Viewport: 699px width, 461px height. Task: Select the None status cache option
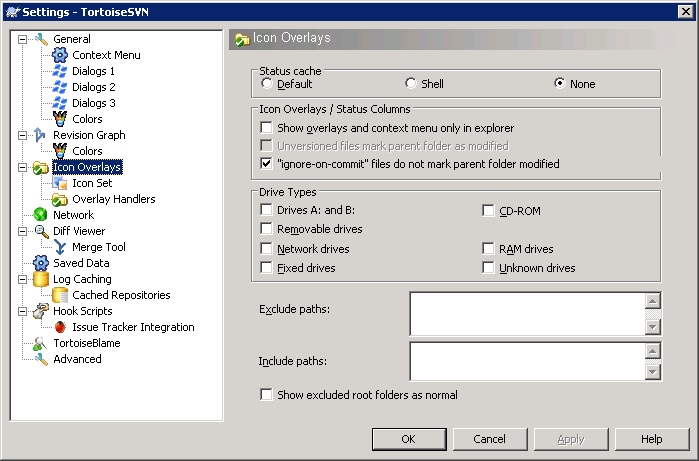pos(559,83)
